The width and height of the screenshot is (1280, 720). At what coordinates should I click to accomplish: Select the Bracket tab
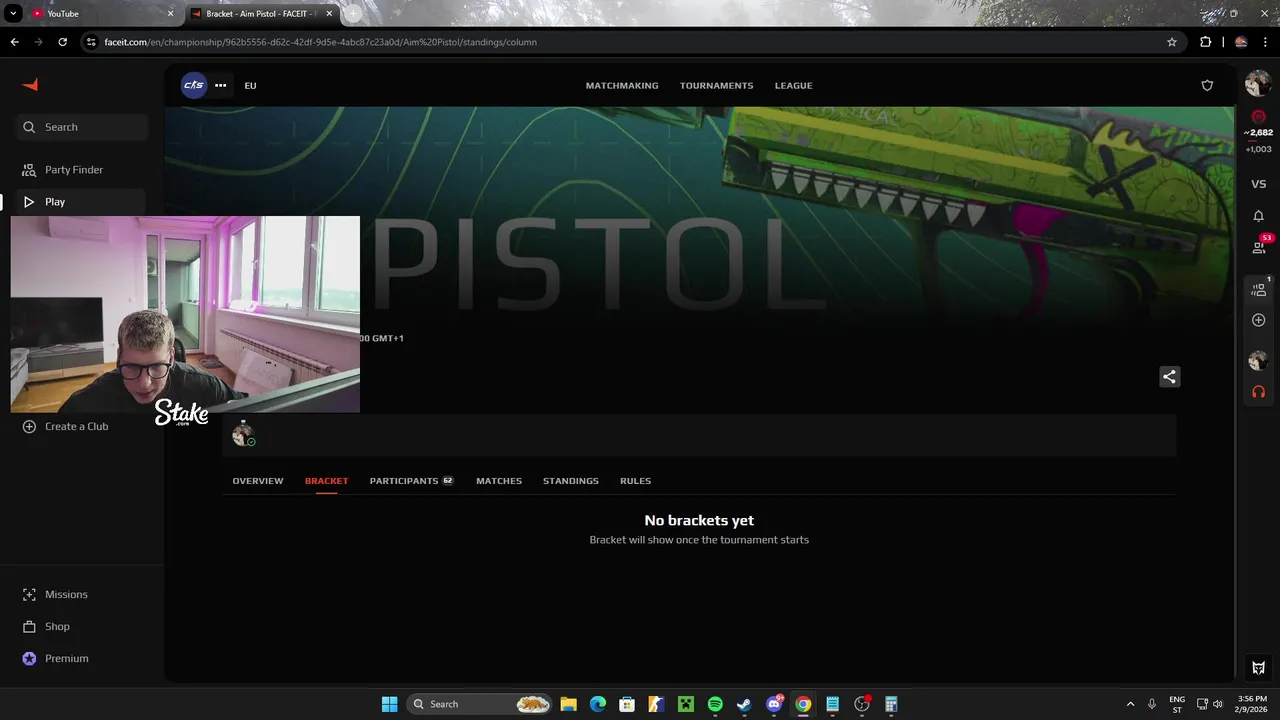(x=326, y=481)
